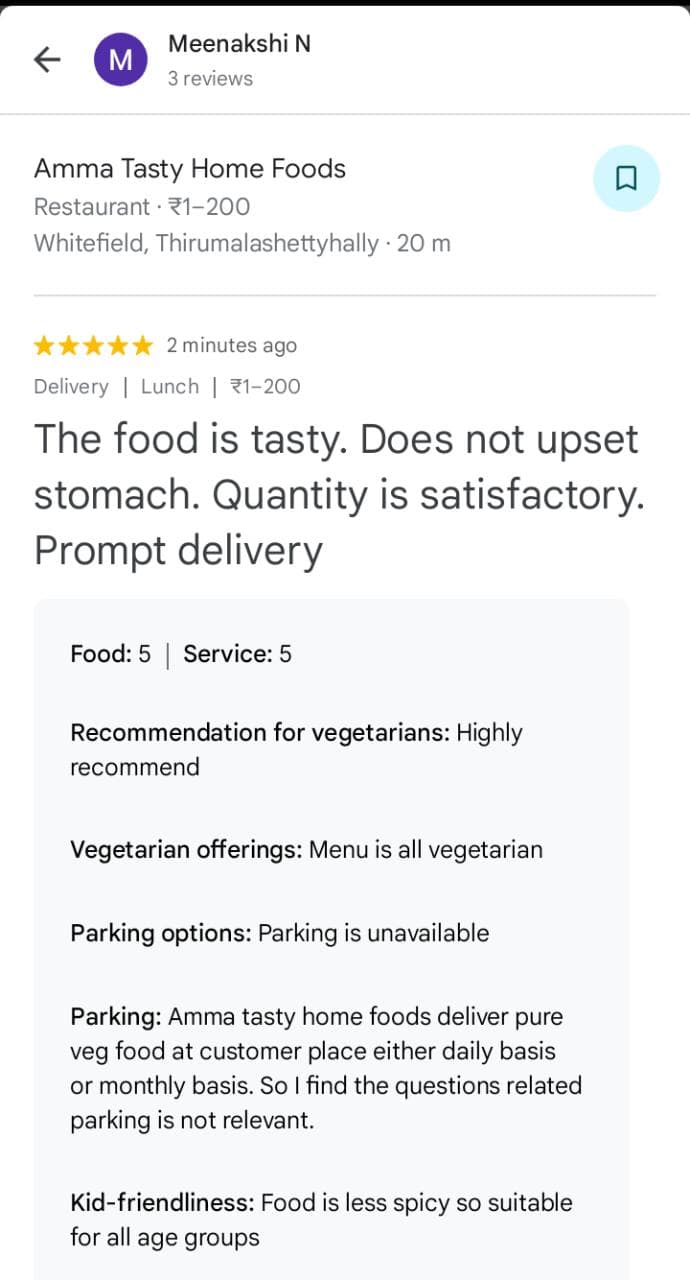Tap the main review text paragraph

(x=336, y=495)
